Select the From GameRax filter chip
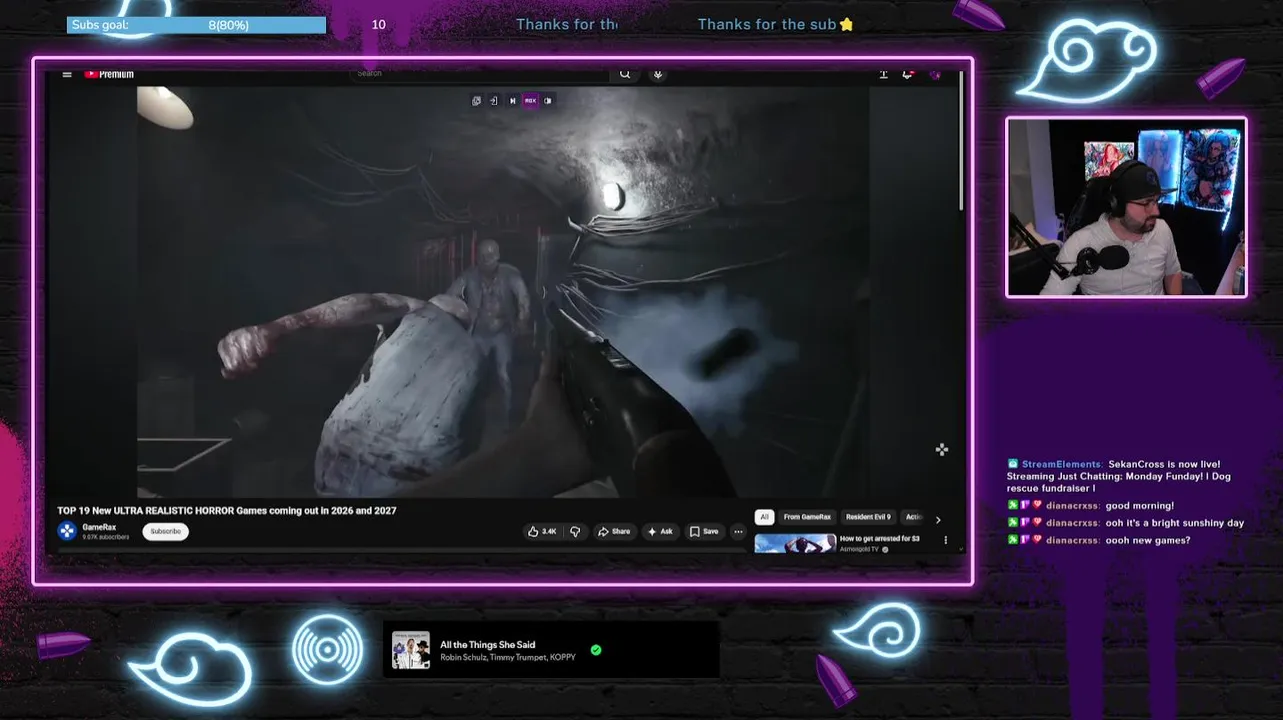The width and height of the screenshot is (1283, 720). click(807, 517)
